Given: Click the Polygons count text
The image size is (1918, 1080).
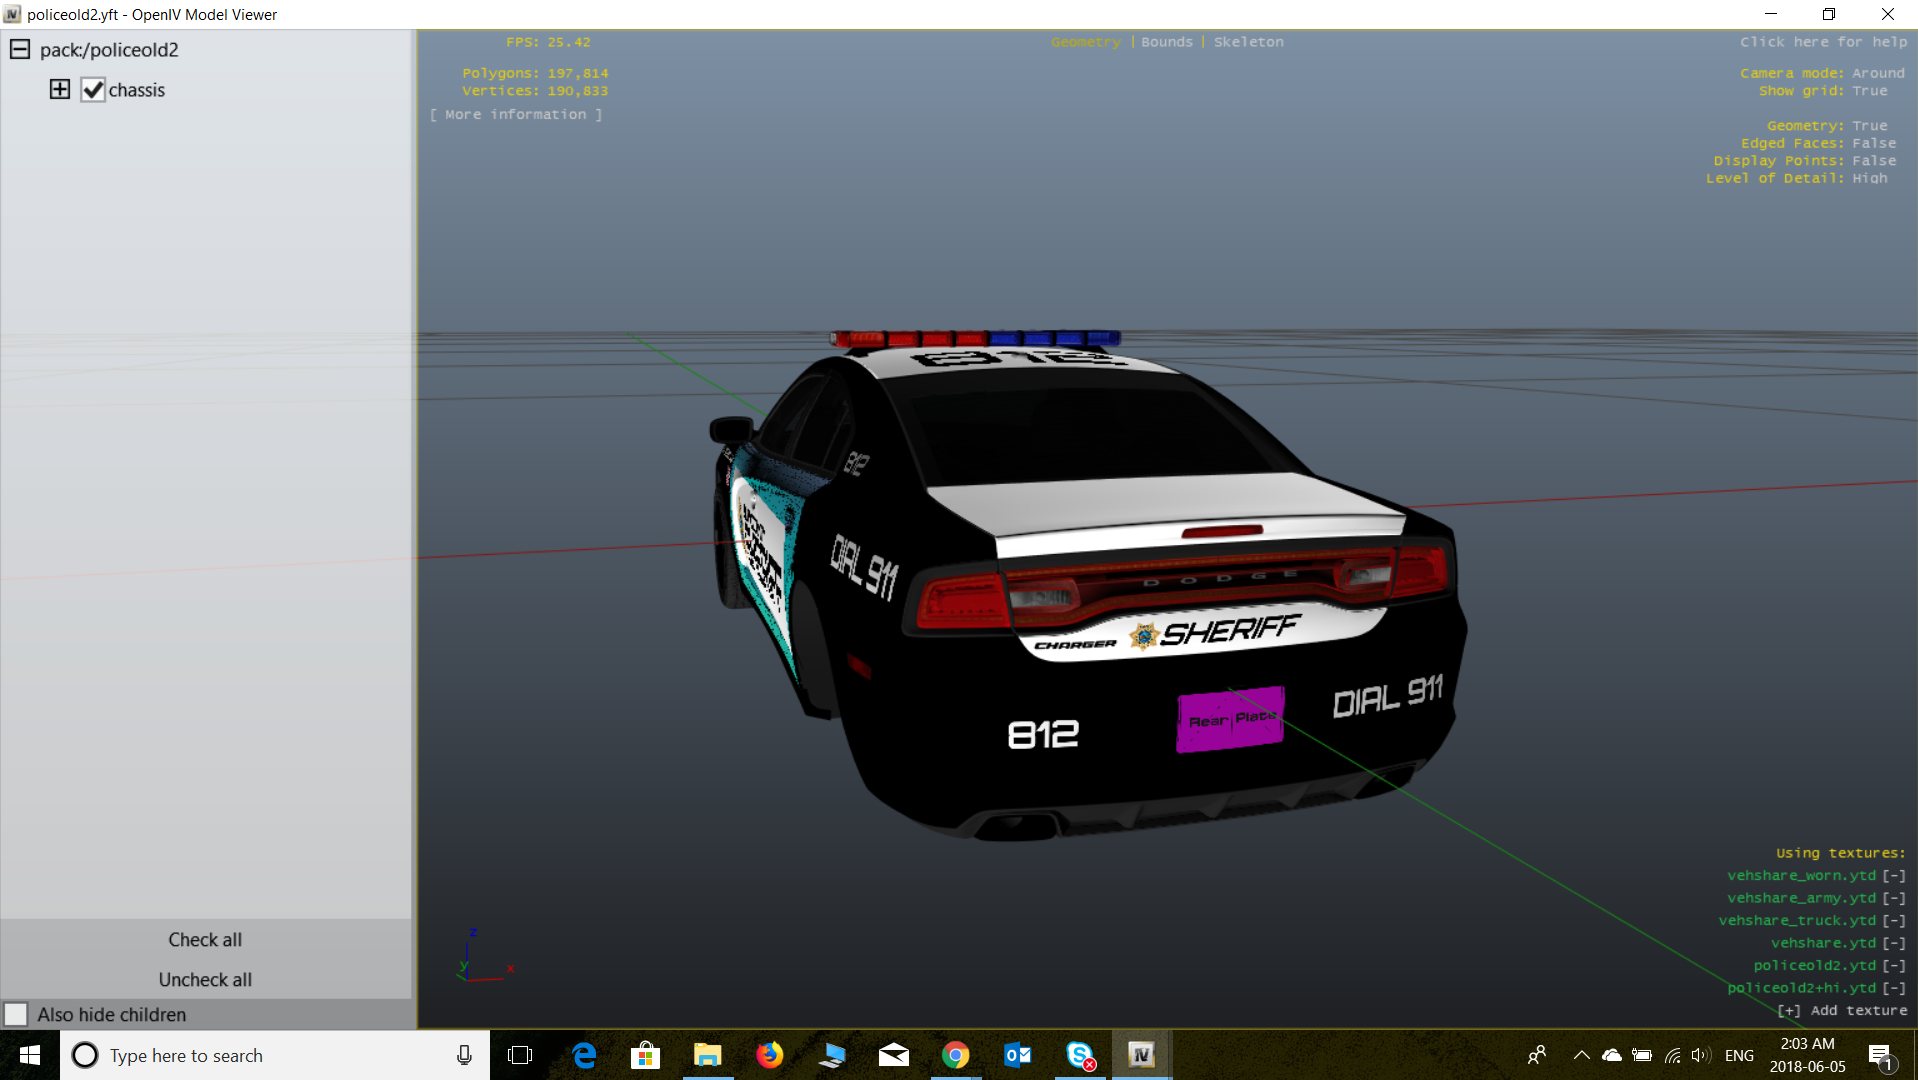Looking at the screenshot, I should pyautogui.click(x=535, y=73).
